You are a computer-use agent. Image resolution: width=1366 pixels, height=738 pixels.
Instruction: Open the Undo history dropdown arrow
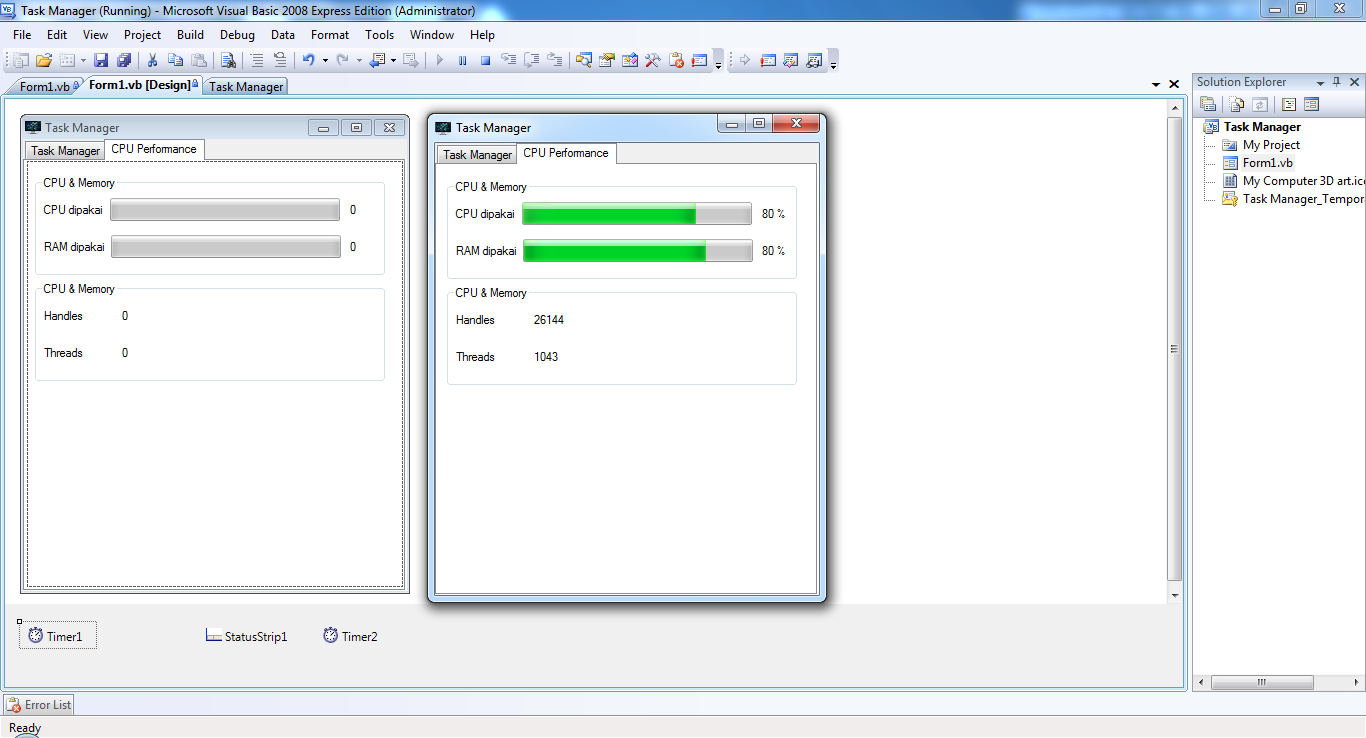(325, 60)
